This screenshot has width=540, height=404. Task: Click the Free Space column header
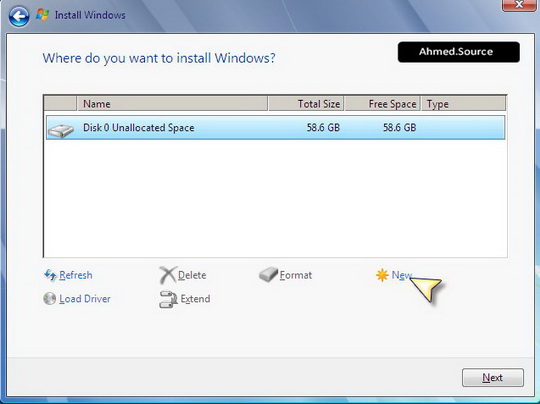382,104
